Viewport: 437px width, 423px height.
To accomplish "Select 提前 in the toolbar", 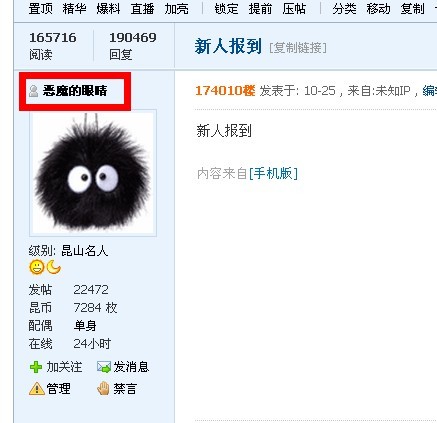I will coord(260,9).
